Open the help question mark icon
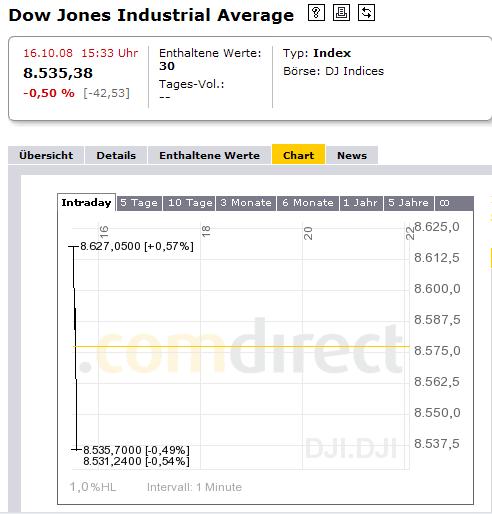 [316, 13]
